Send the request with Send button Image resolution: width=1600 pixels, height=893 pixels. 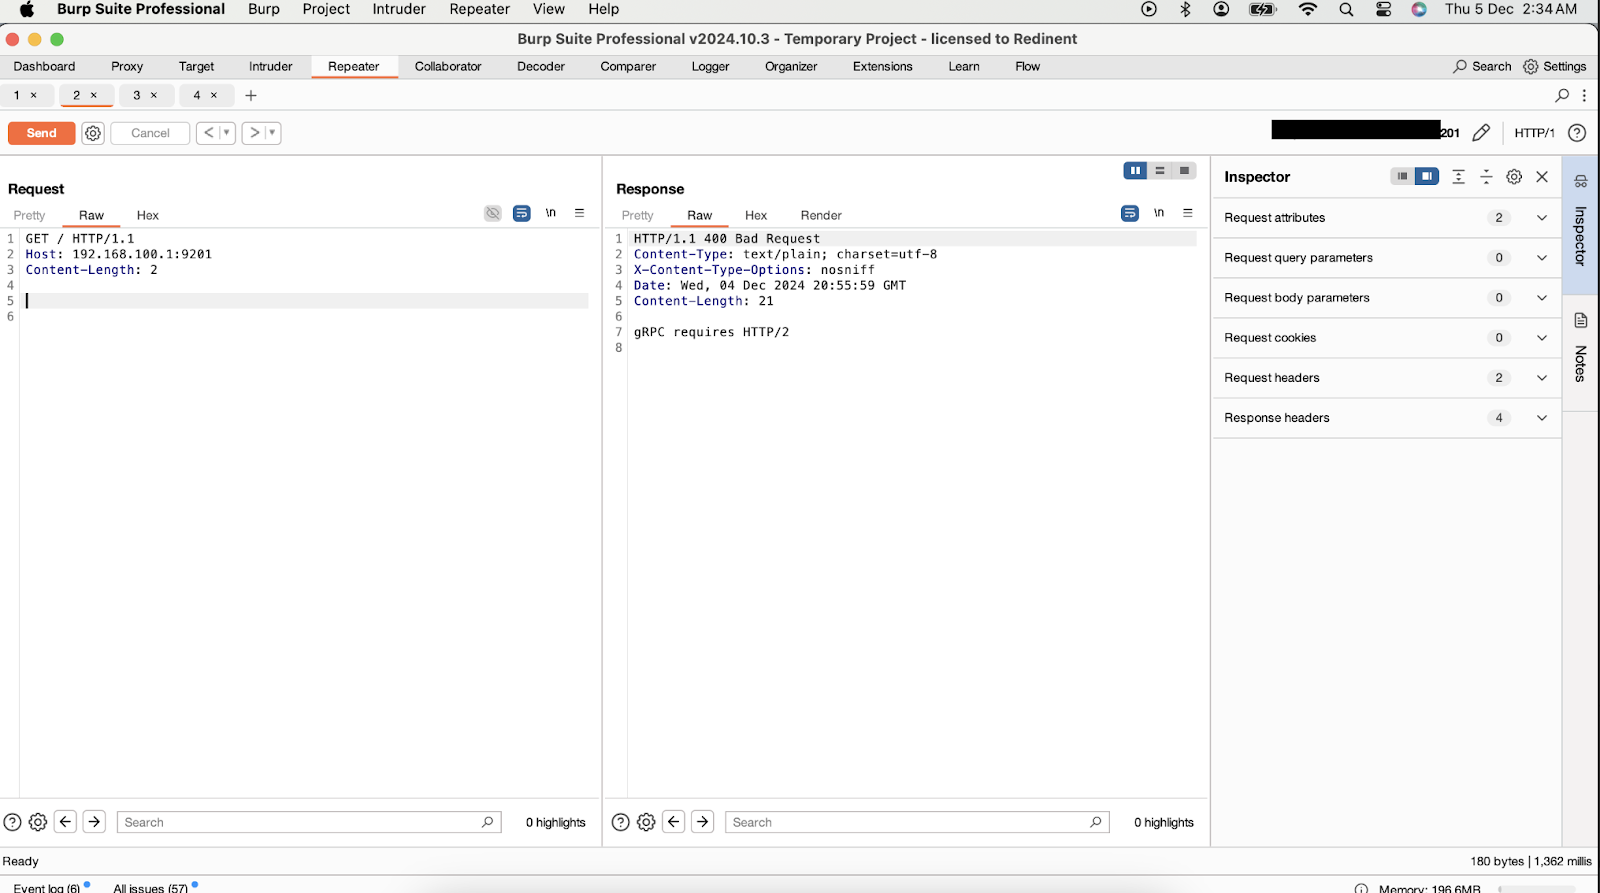pyautogui.click(x=42, y=133)
